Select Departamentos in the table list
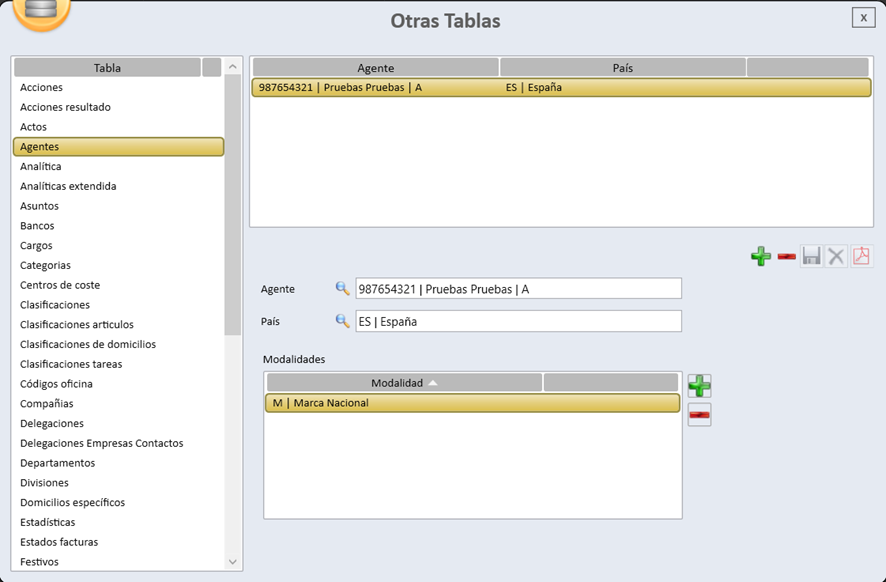The height and width of the screenshot is (582, 886). [x=57, y=463]
